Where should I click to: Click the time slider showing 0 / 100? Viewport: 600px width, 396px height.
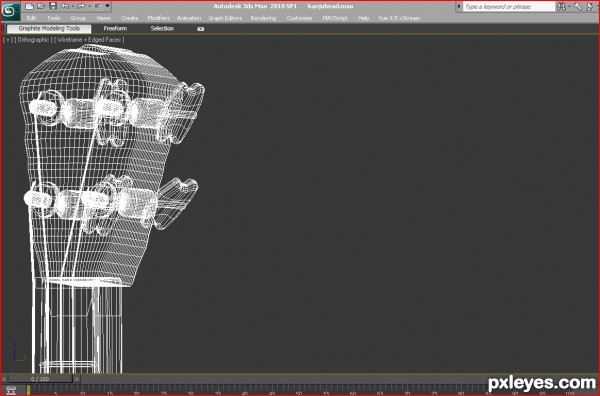click(40, 379)
